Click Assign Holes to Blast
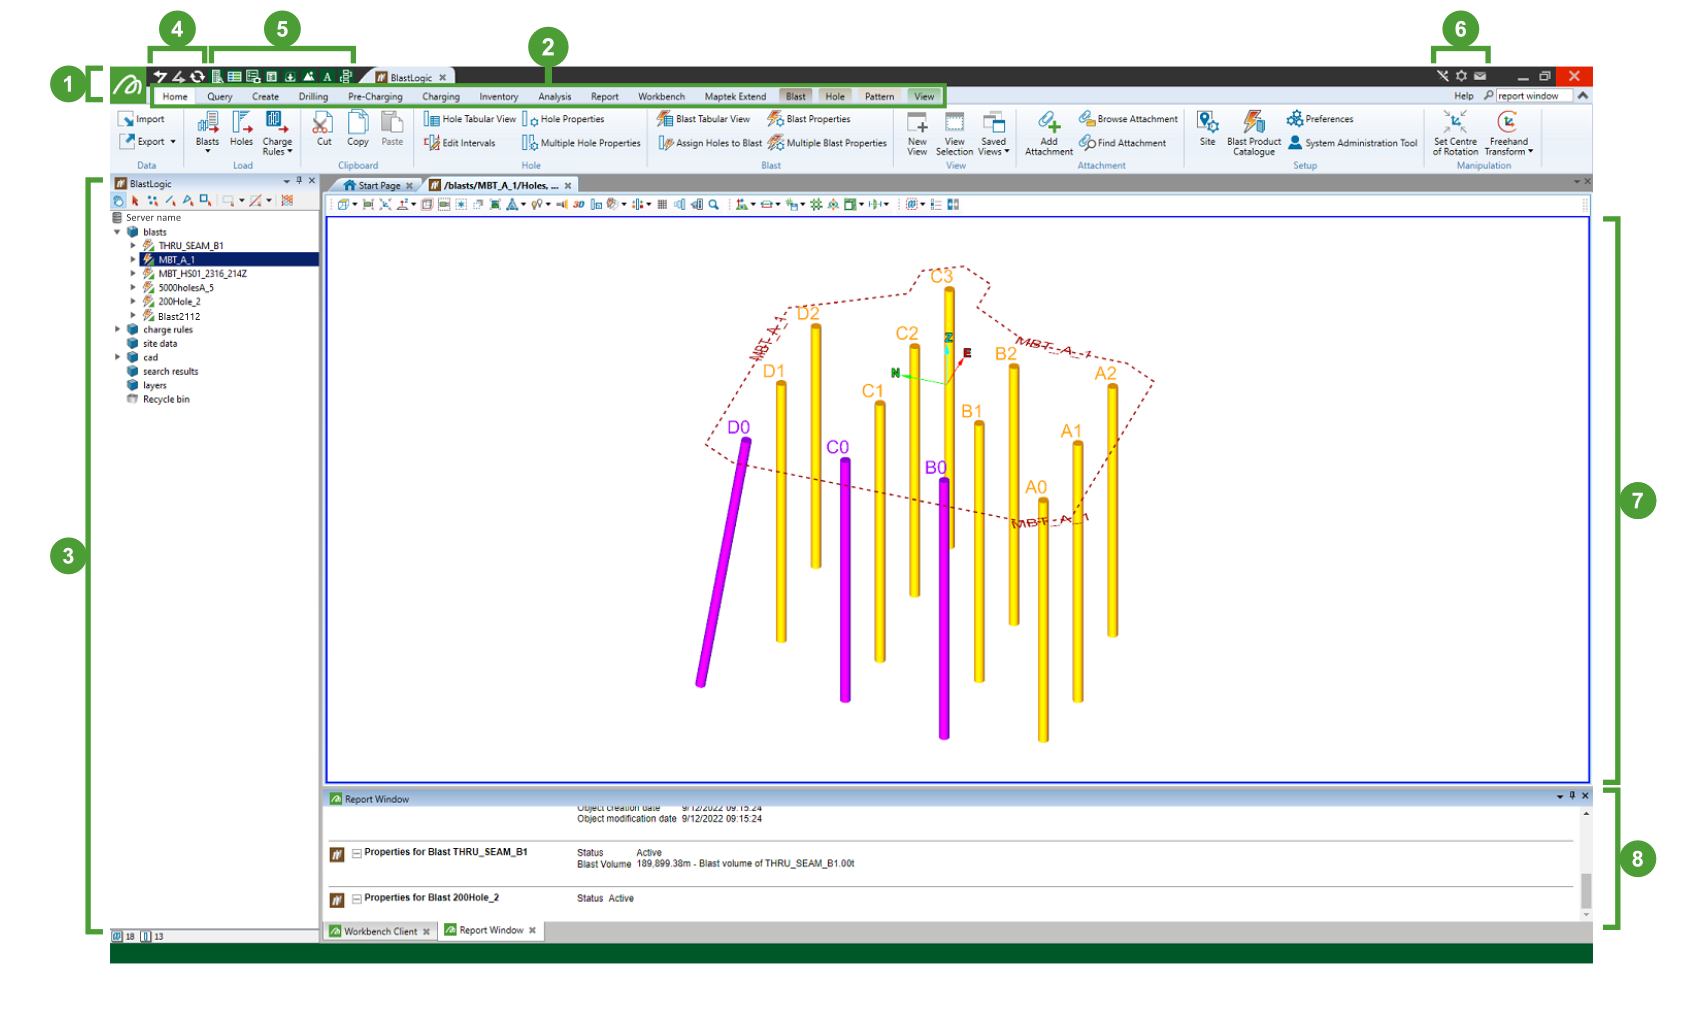This screenshot has width=1703, height=1030. (710, 143)
